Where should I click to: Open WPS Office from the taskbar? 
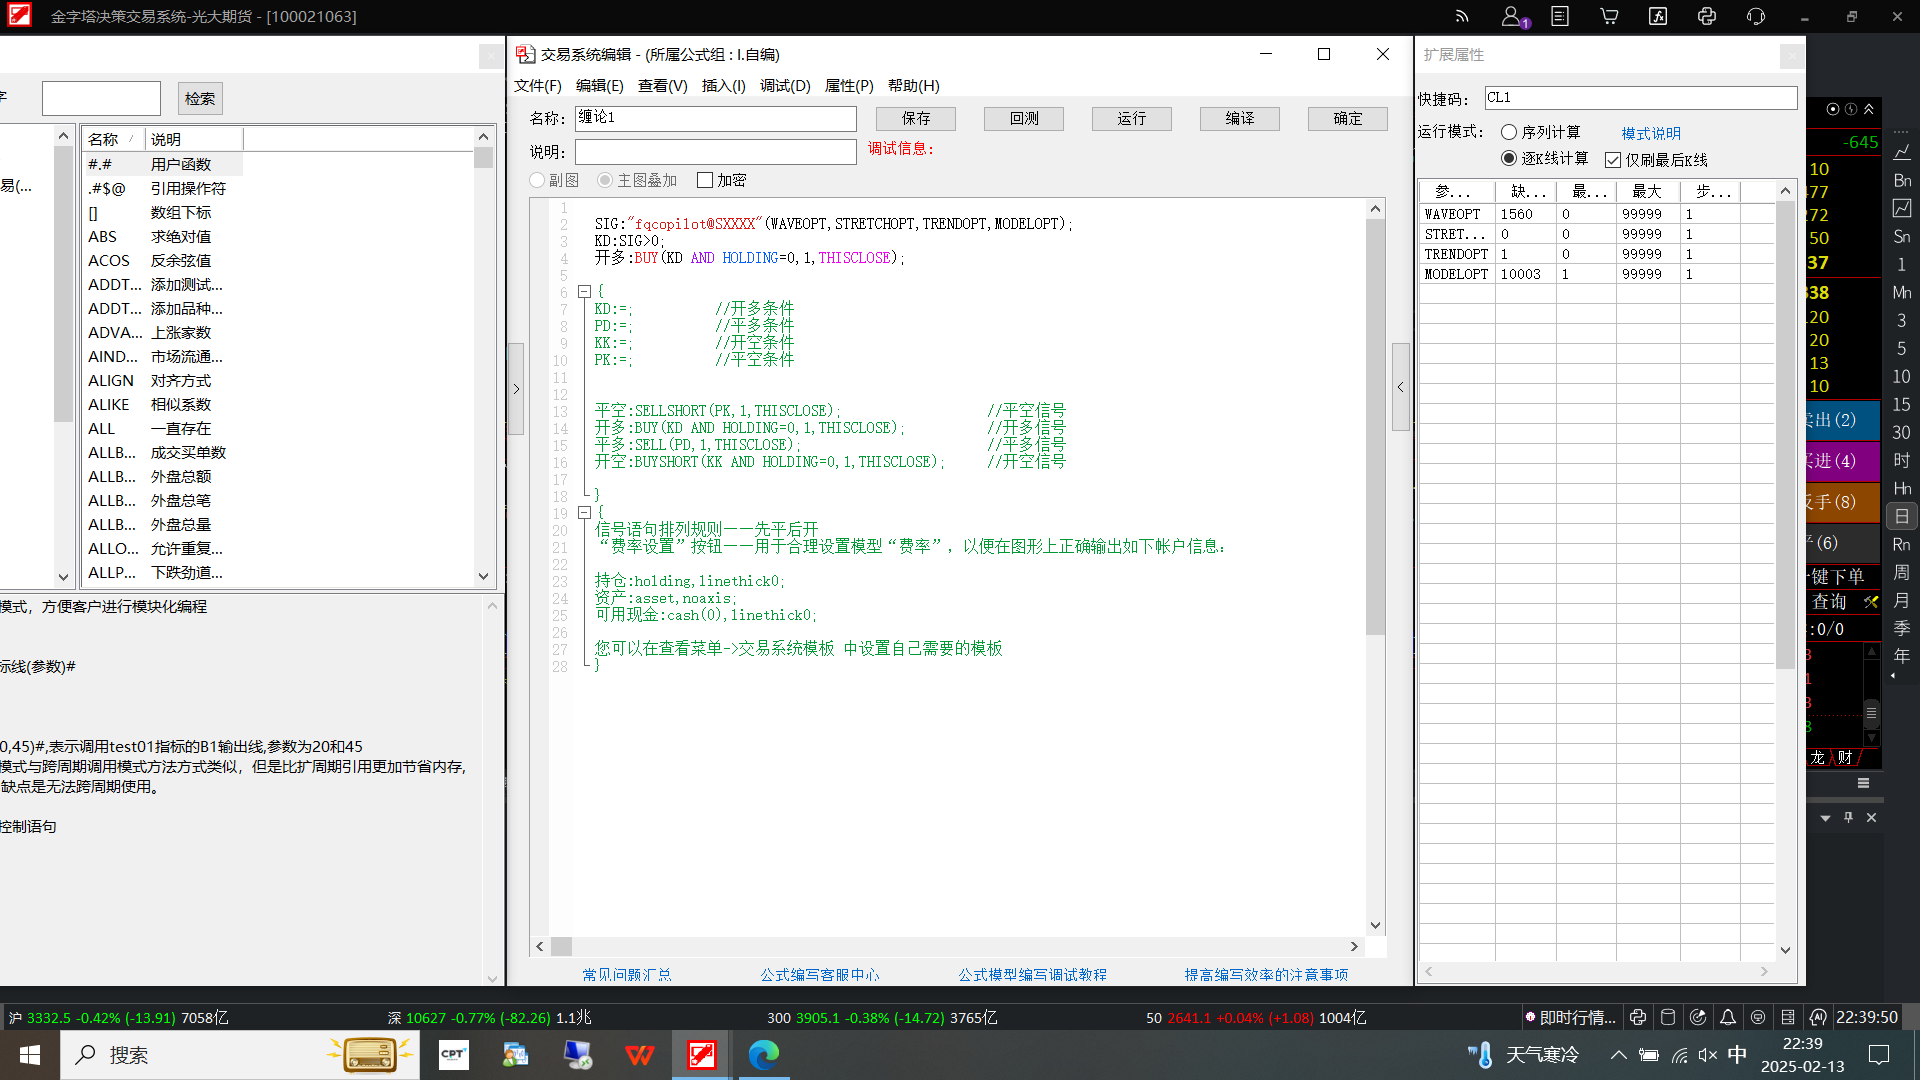[x=640, y=1055]
